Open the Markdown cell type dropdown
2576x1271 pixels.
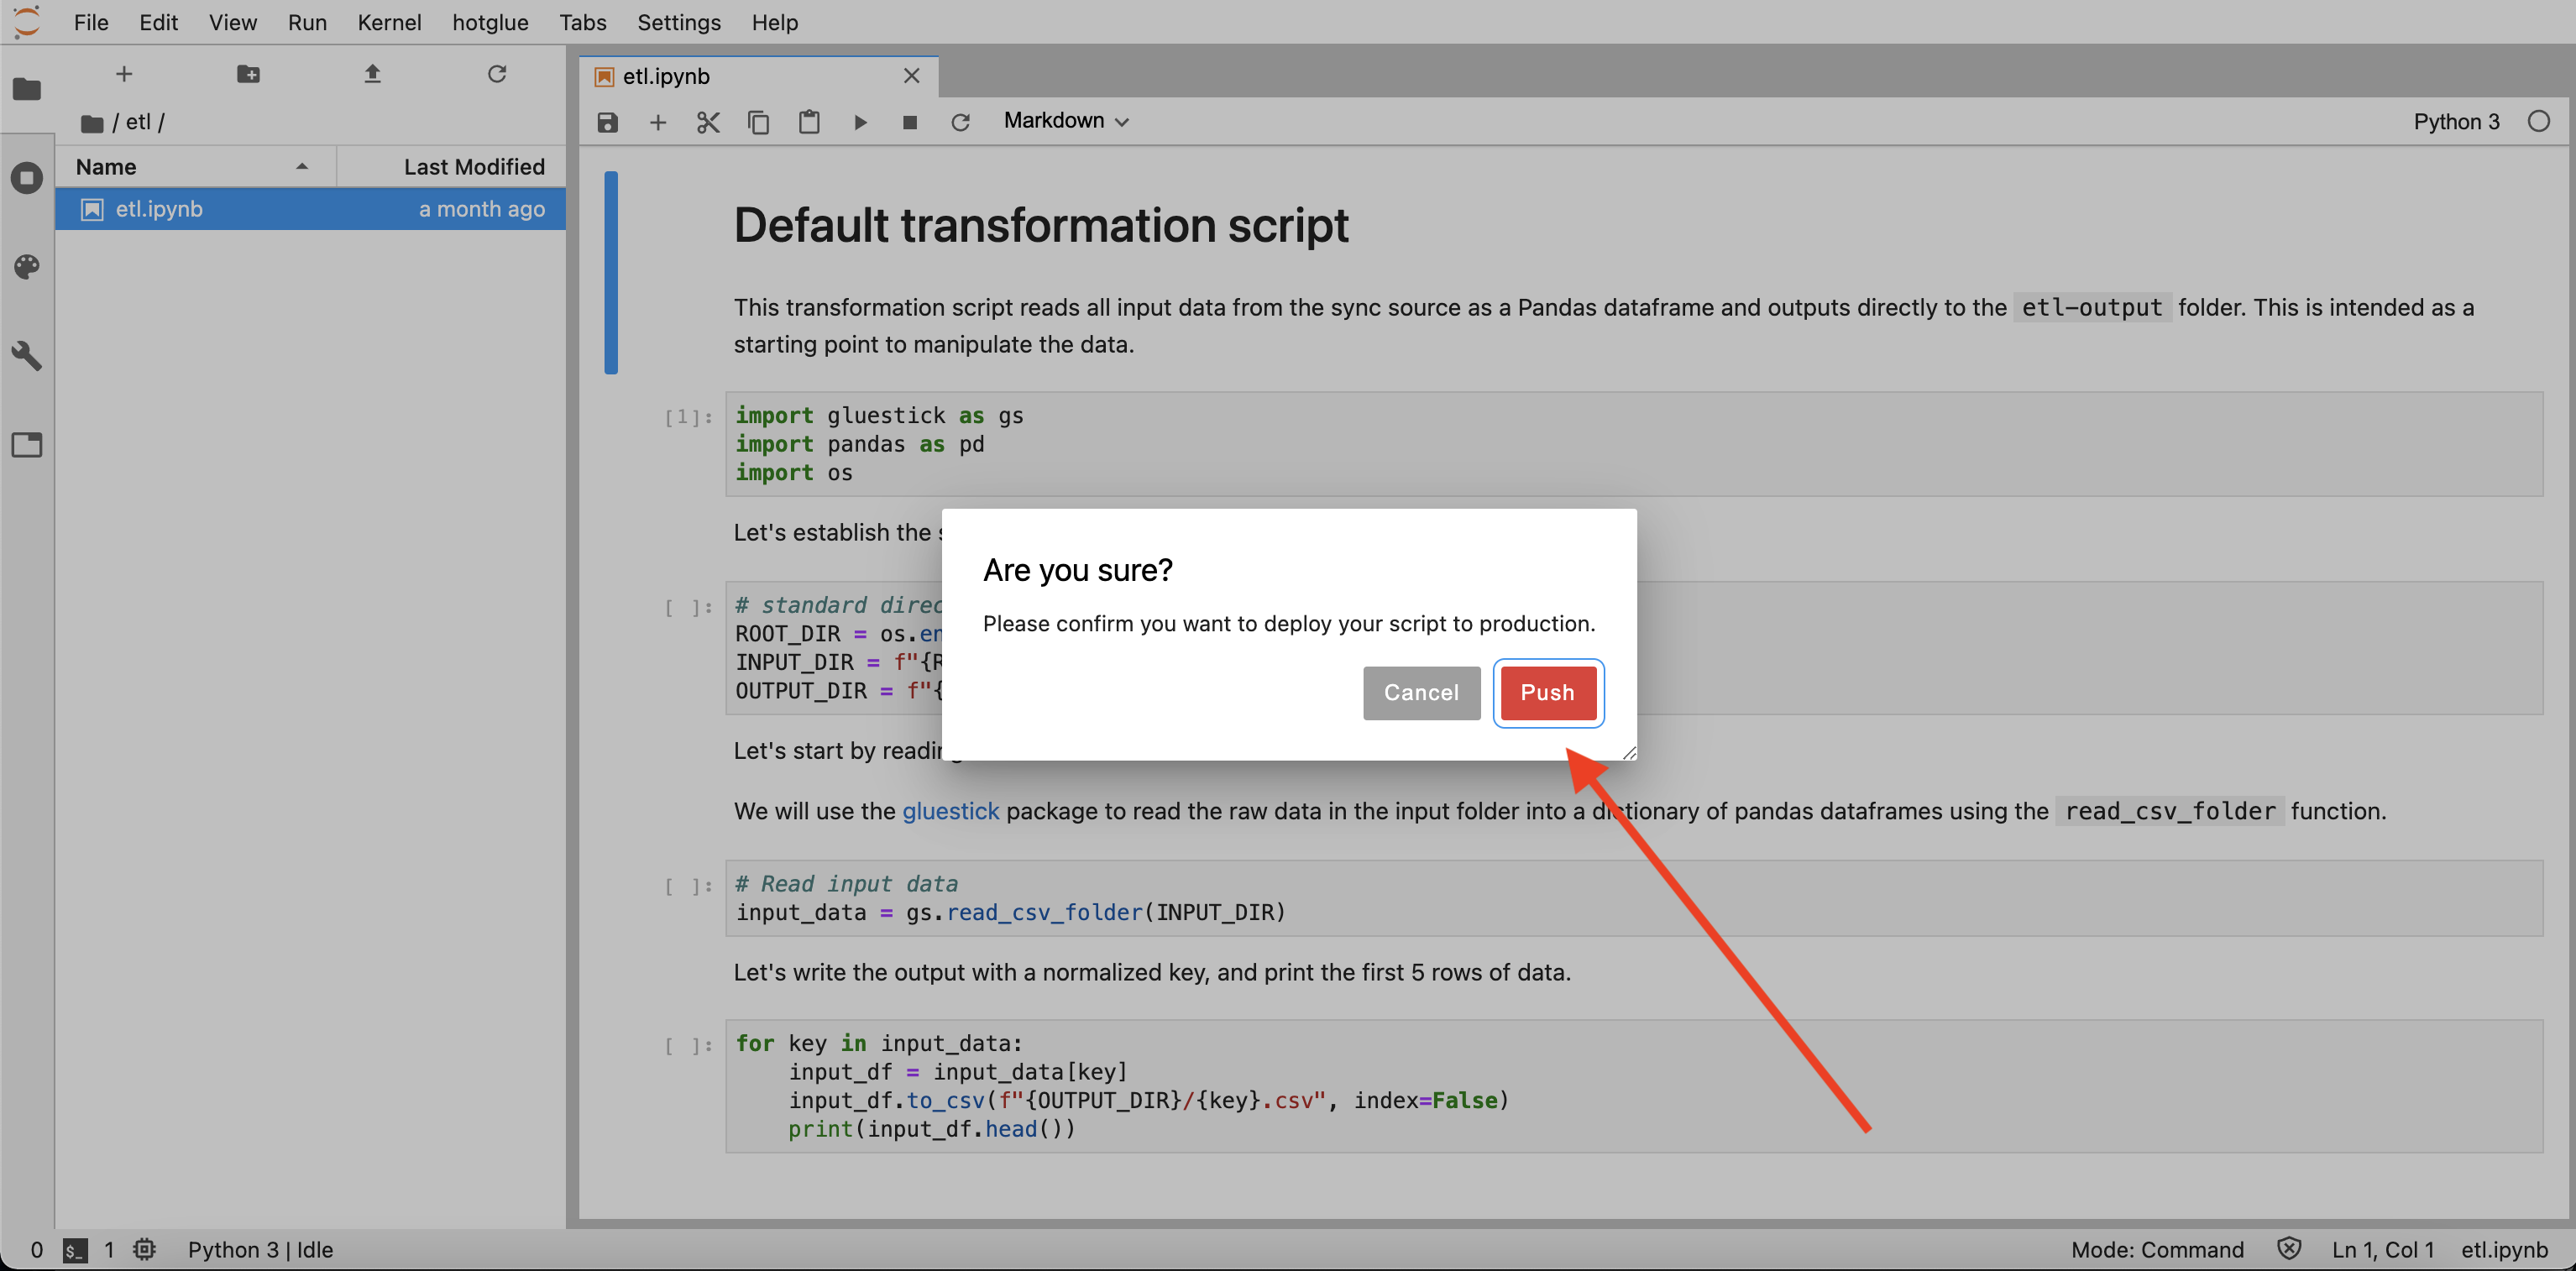(1065, 121)
